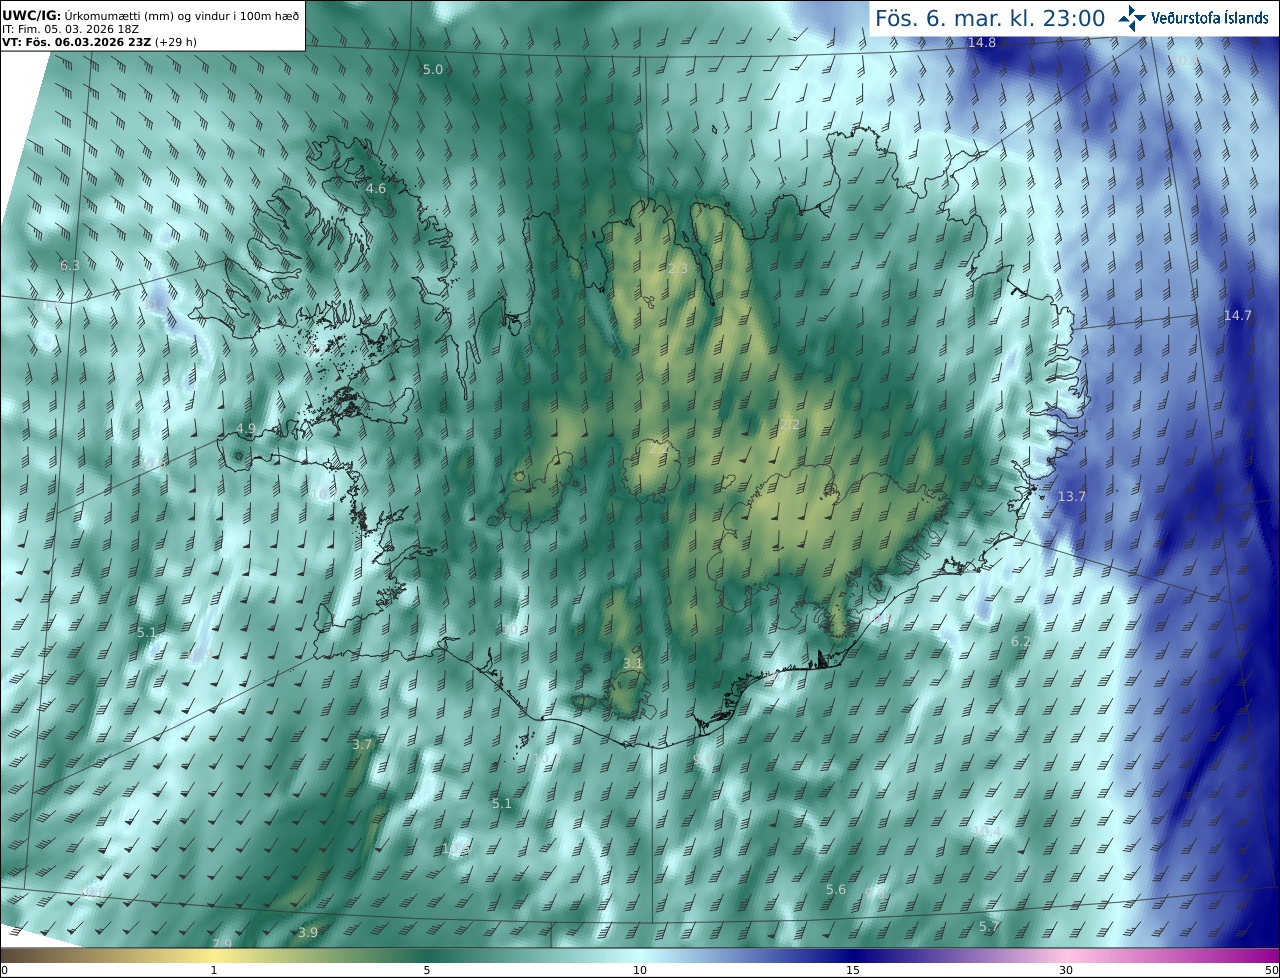Click the color scale label 30
The image size is (1280, 978).
(1066, 970)
